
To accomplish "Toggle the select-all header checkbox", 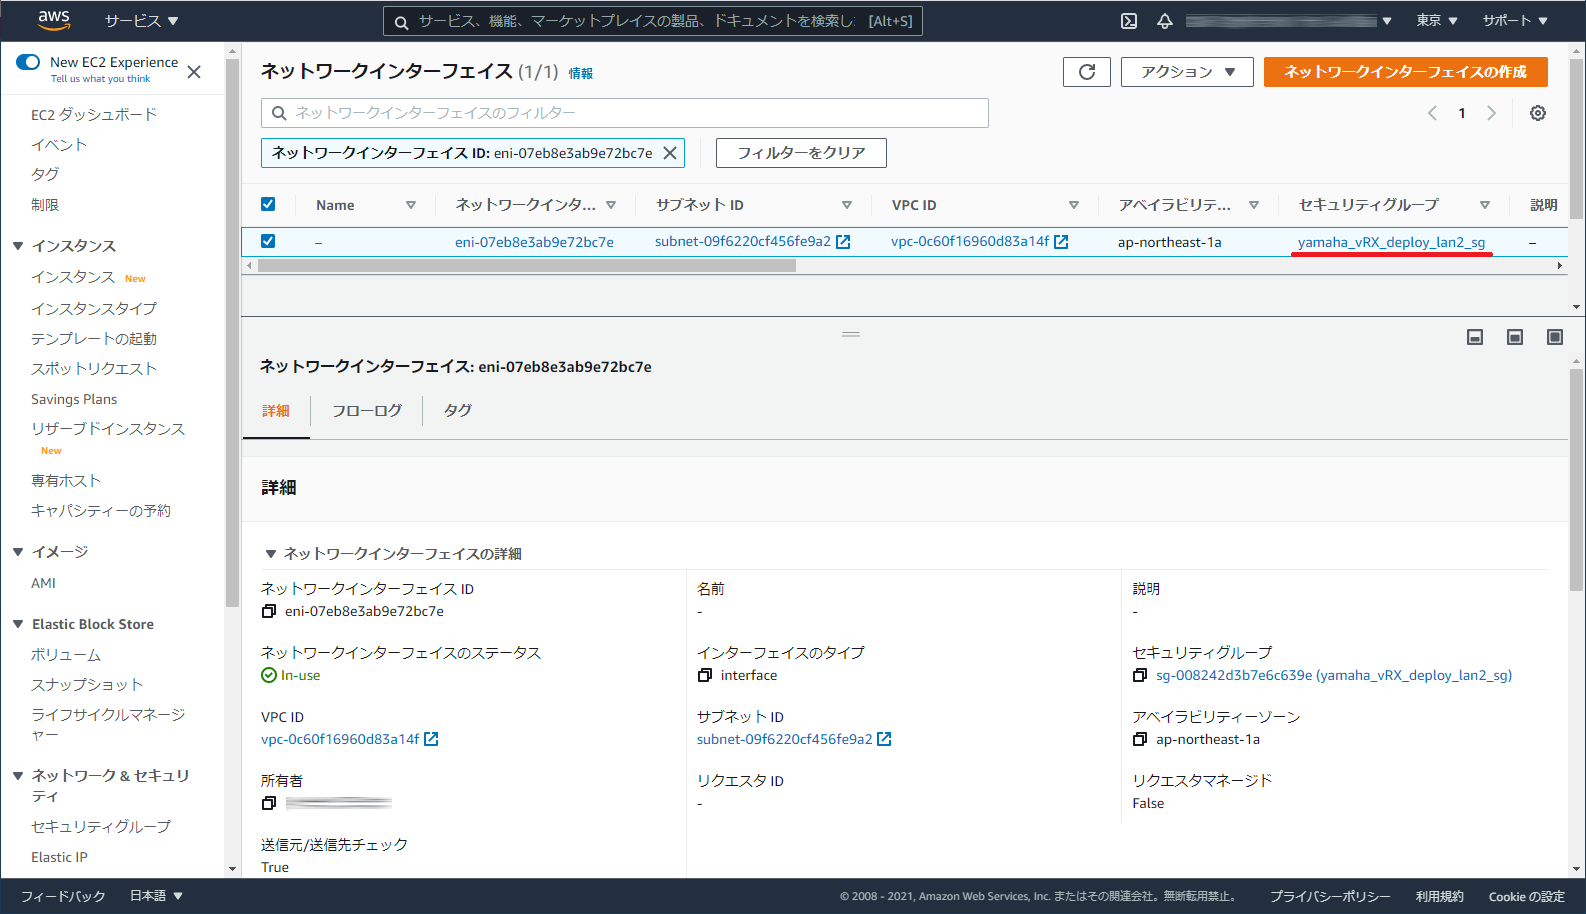I will pos(268,204).
